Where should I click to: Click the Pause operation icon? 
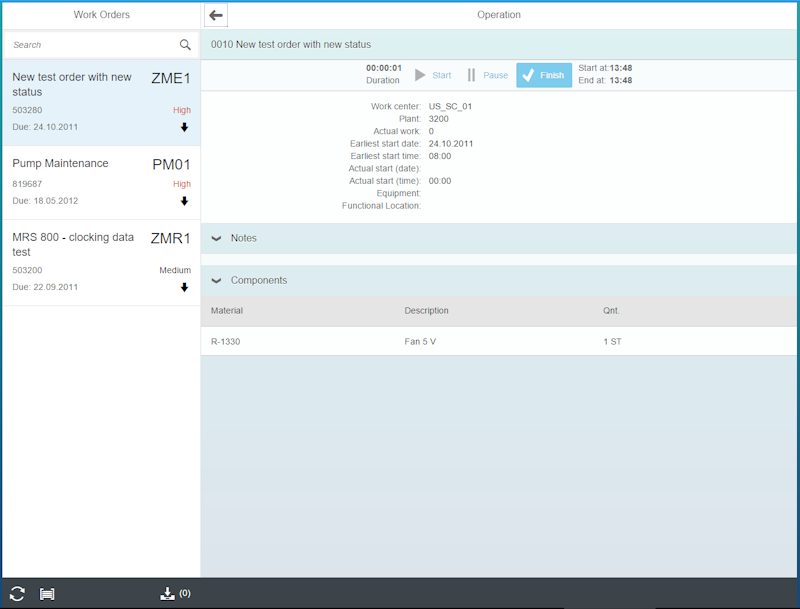(470, 74)
